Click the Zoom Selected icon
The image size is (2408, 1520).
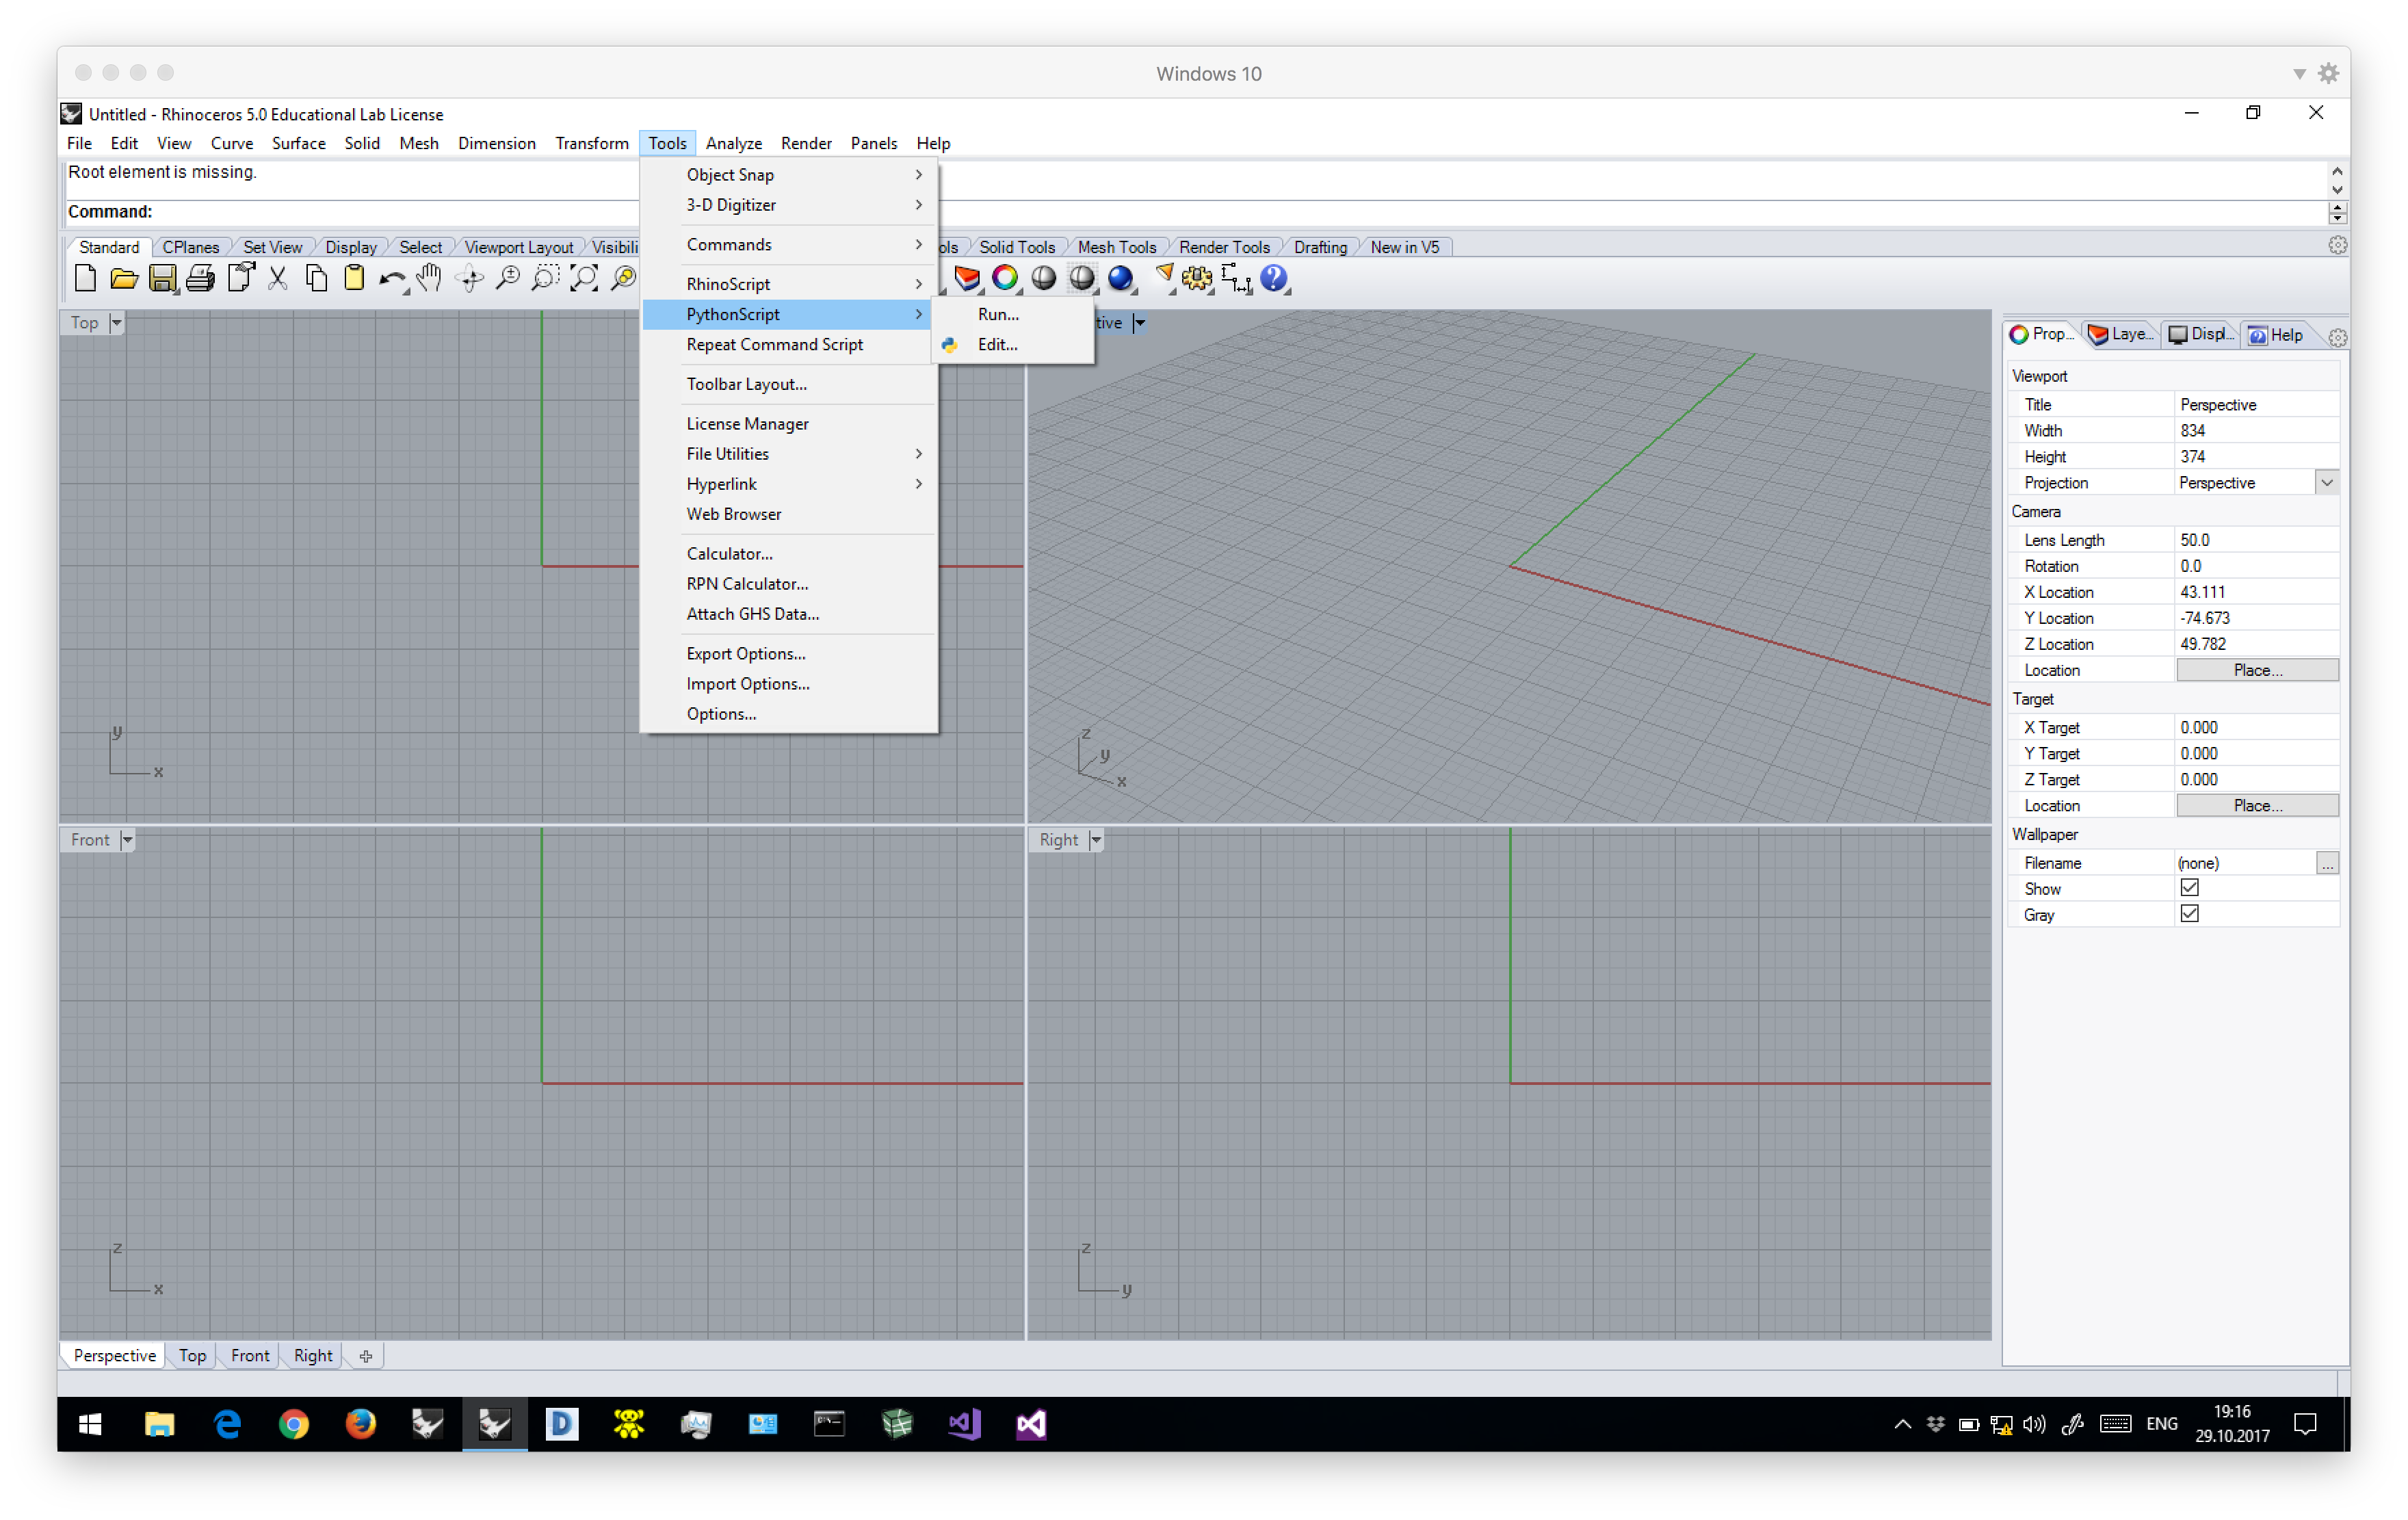[623, 279]
